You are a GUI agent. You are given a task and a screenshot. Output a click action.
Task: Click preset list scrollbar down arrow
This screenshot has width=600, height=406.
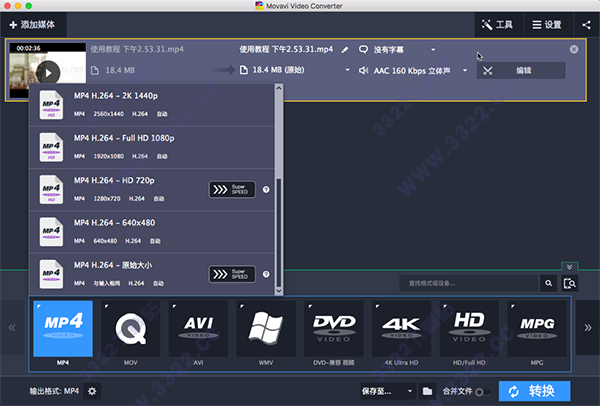279,291
